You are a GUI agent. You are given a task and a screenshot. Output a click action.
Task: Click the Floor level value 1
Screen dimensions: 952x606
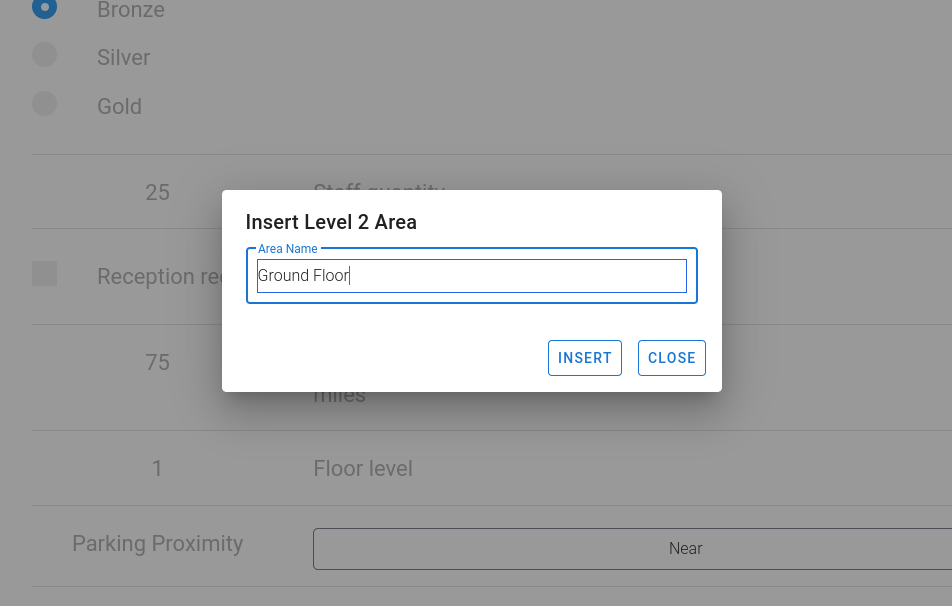tap(157, 469)
